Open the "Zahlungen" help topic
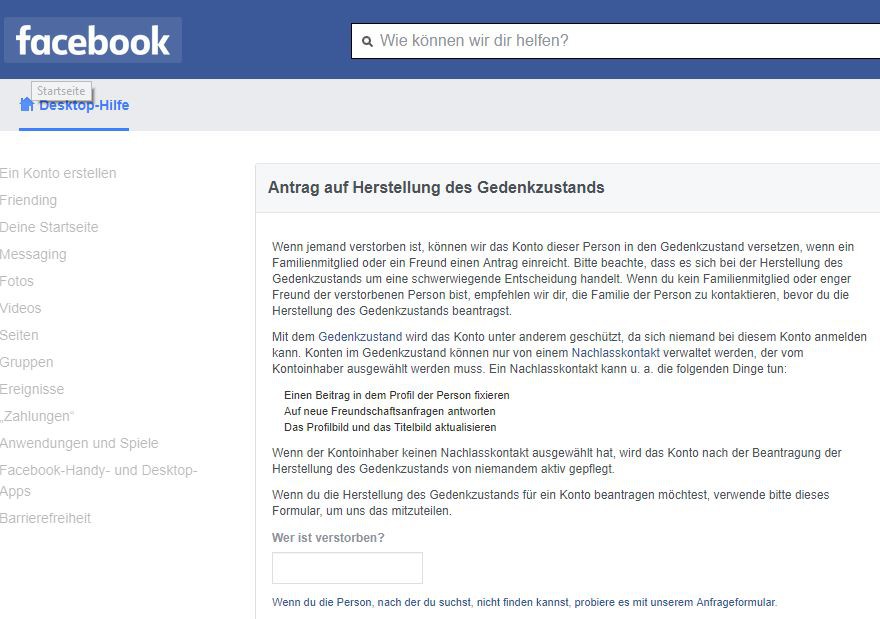This screenshot has width=880, height=619. tap(37, 416)
